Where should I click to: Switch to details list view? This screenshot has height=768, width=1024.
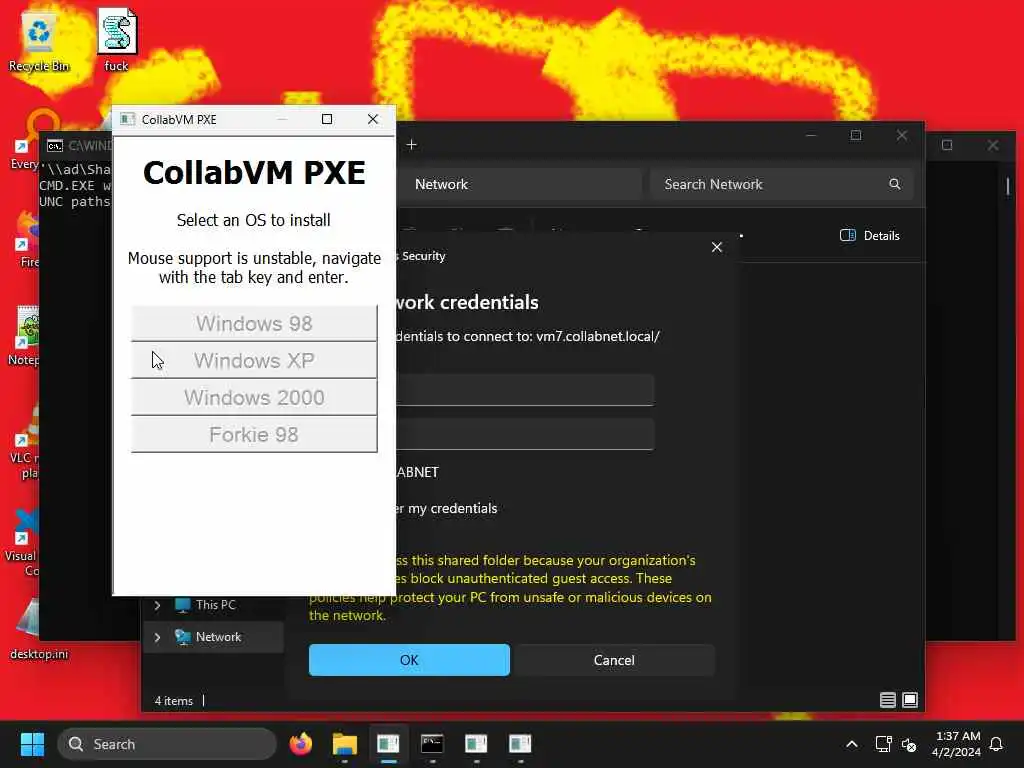pyautogui.click(x=888, y=700)
